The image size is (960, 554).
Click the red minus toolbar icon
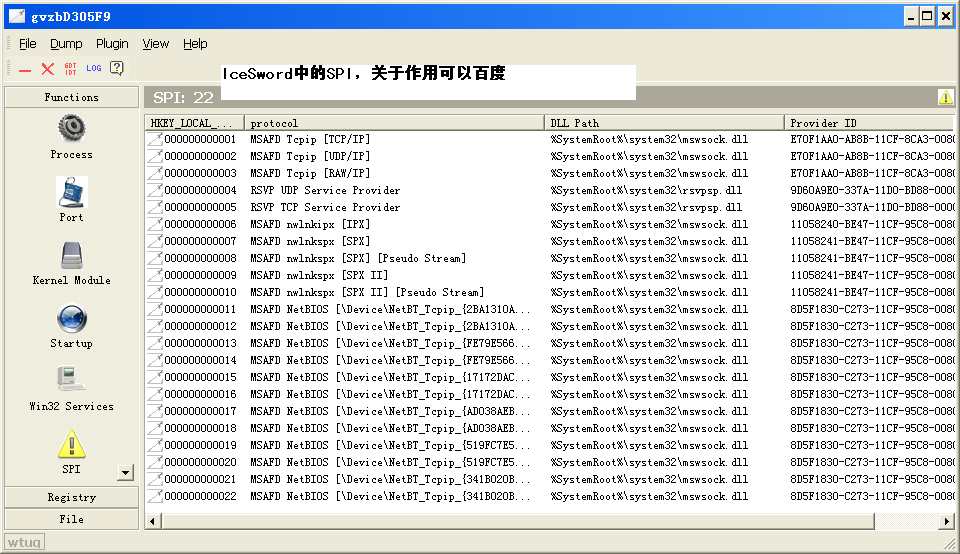25,70
